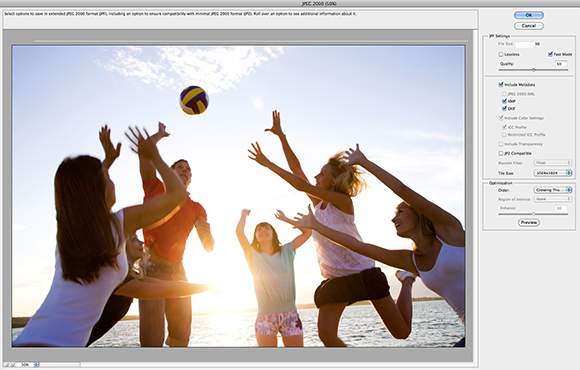Image resolution: width=580 pixels, height=370 pixels.
Task: Toggle the ICC Profile checkbox
Action: [x=504, y=127]
